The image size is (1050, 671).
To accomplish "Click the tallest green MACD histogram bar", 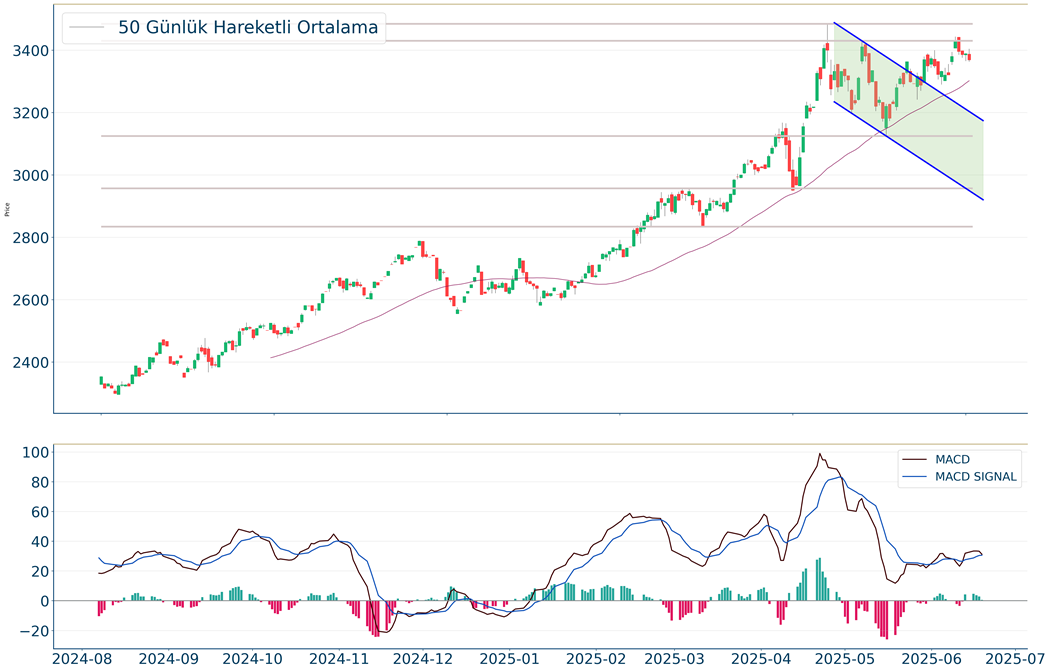I will (x=820, y=579).
